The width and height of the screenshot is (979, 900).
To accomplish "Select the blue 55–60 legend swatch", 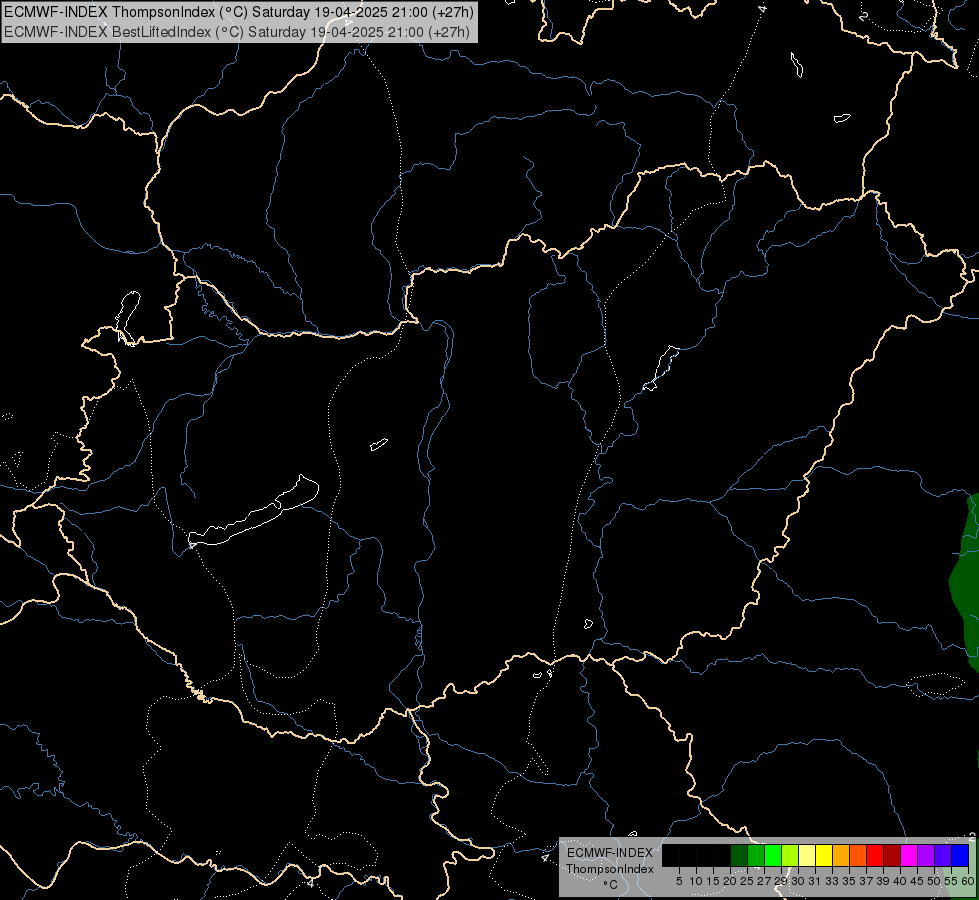I will (x=960, y=855).
